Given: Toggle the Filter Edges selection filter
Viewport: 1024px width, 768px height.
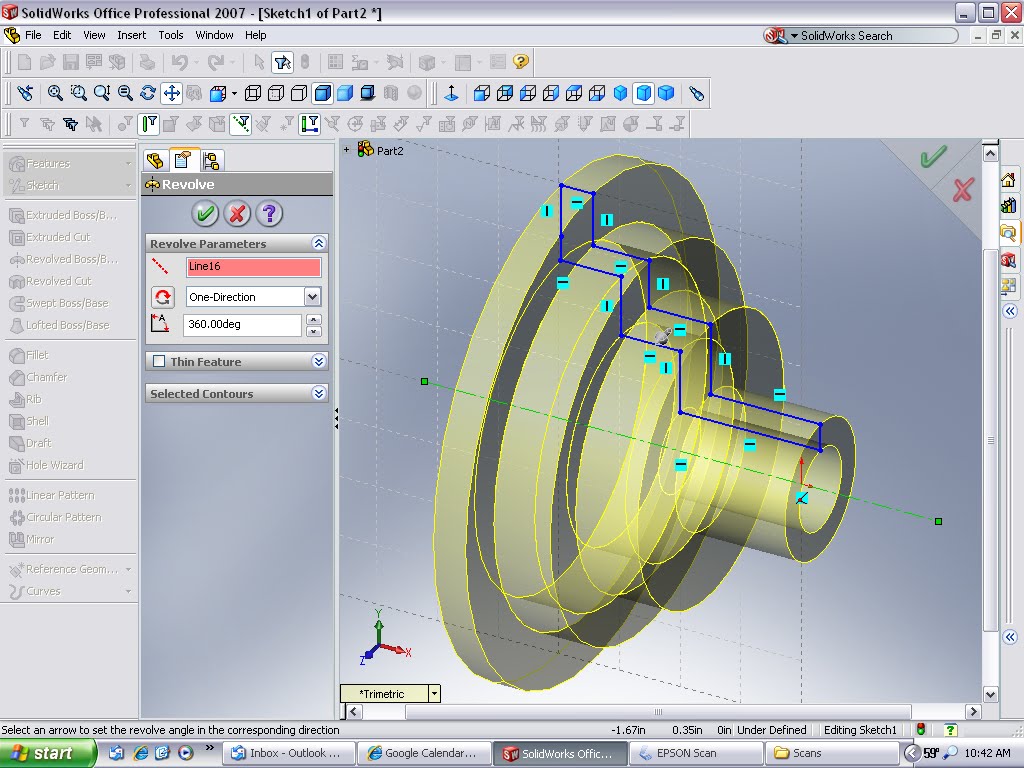Looking at the screenshot, I should pos(150,124).
